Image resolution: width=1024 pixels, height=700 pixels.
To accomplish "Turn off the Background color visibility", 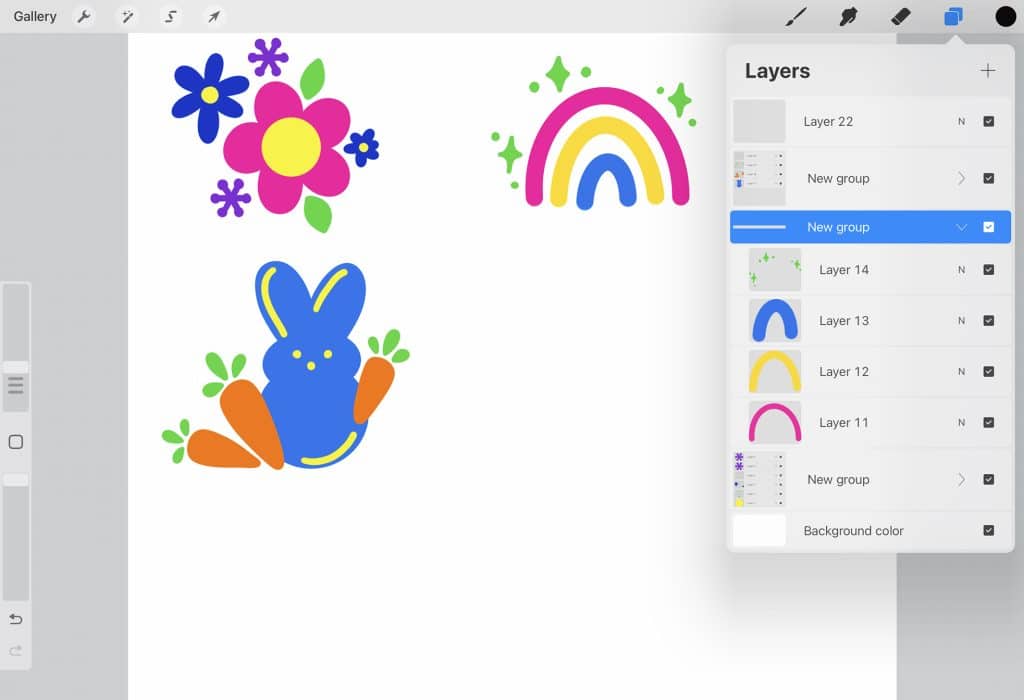I will pos(989,530).
